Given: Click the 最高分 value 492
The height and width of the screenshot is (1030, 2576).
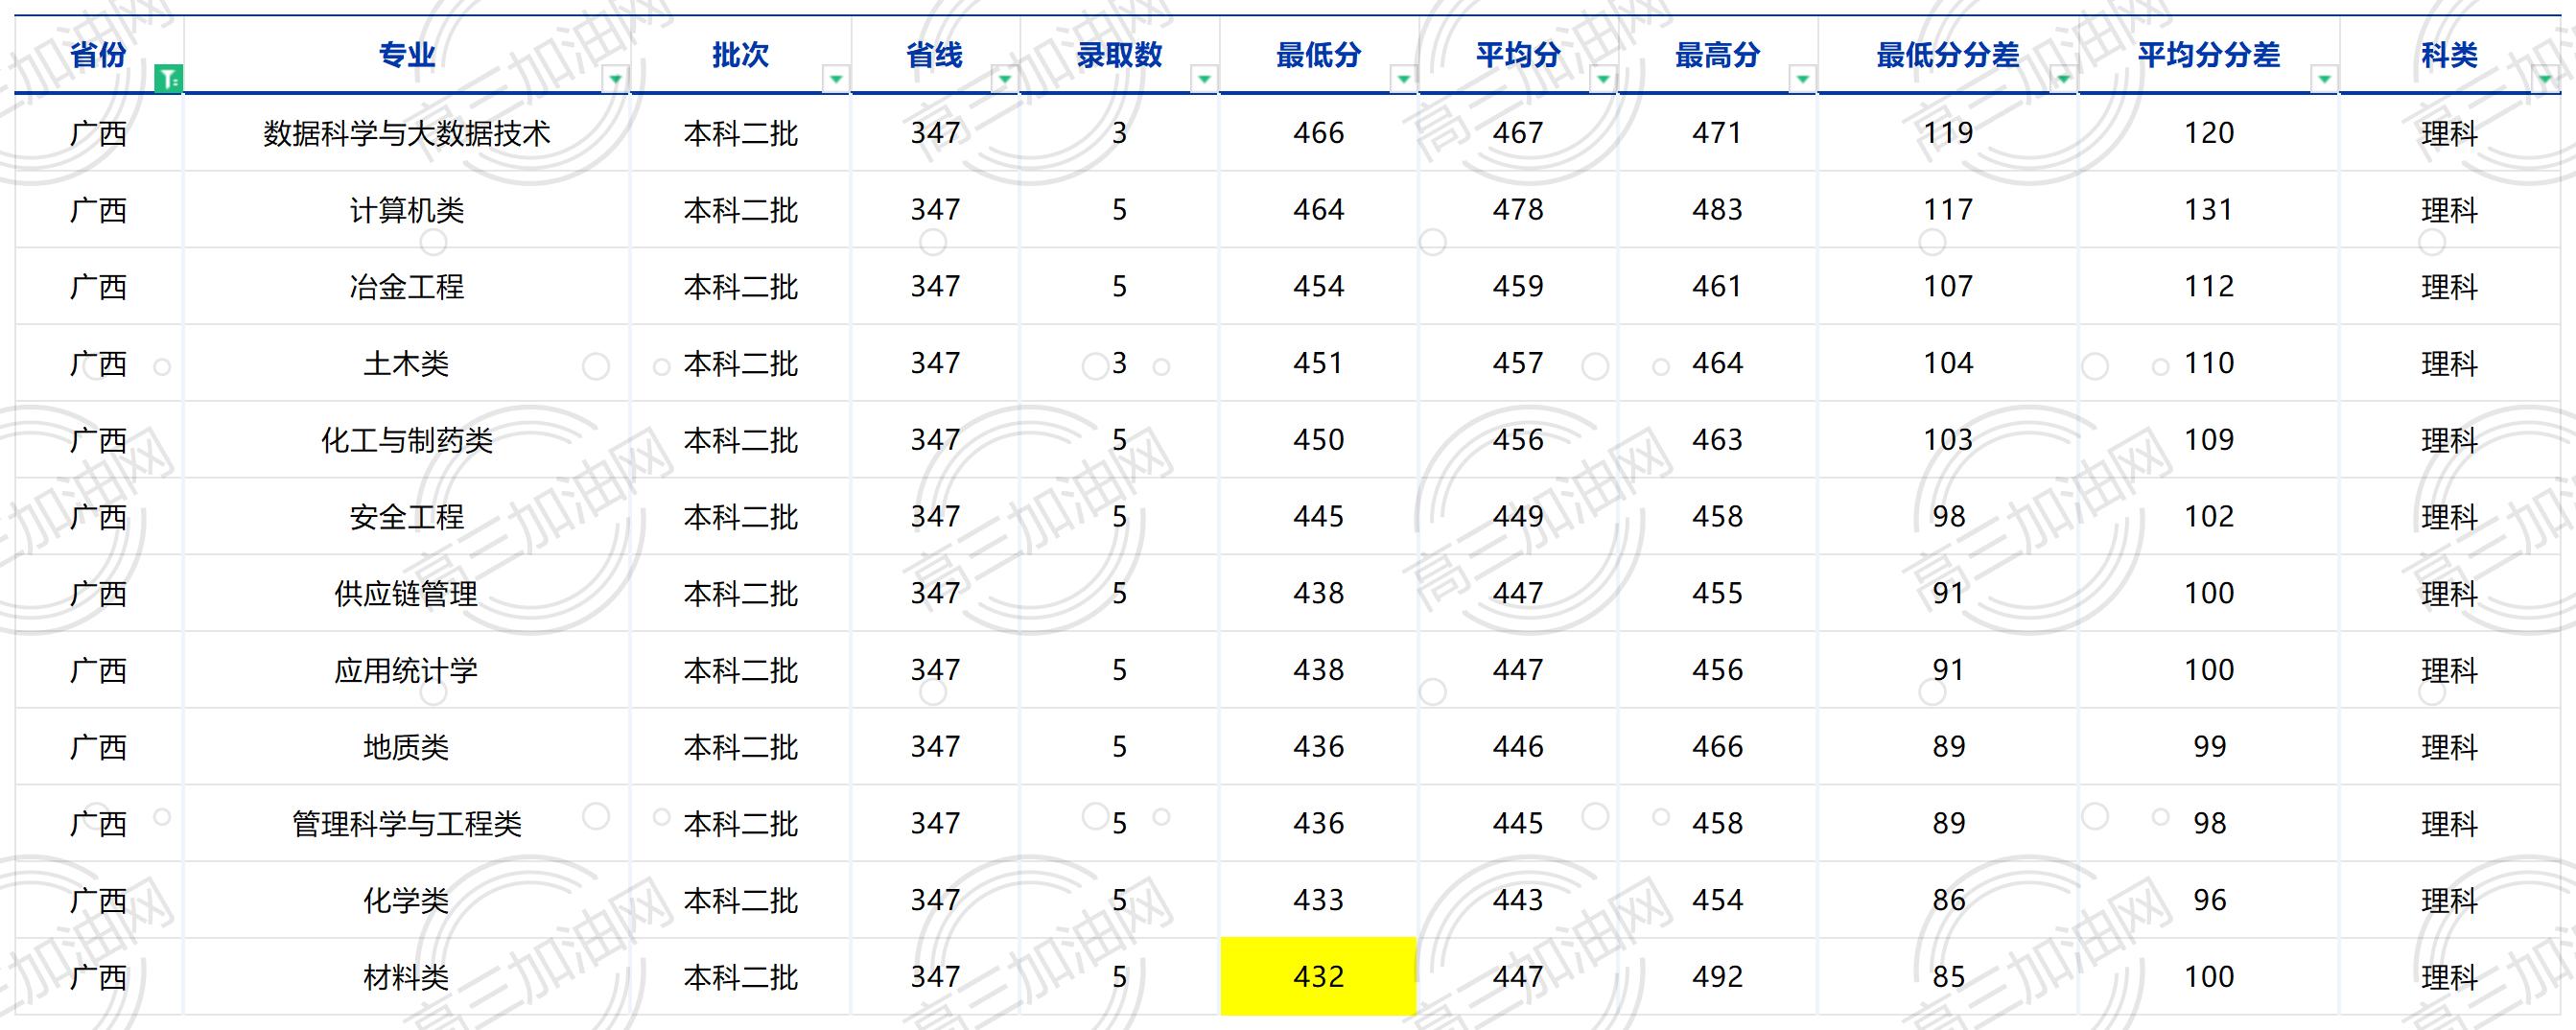Looking at the screenshot, I should [x=1717, y=976].
